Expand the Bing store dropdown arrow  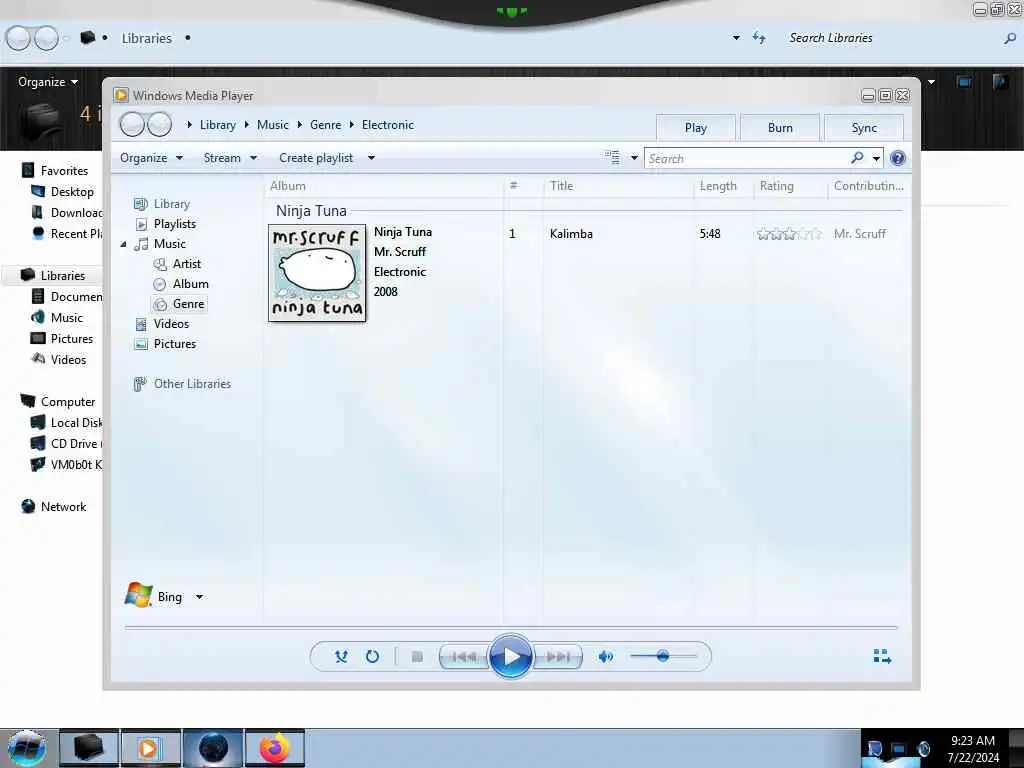tap(199, 596)
